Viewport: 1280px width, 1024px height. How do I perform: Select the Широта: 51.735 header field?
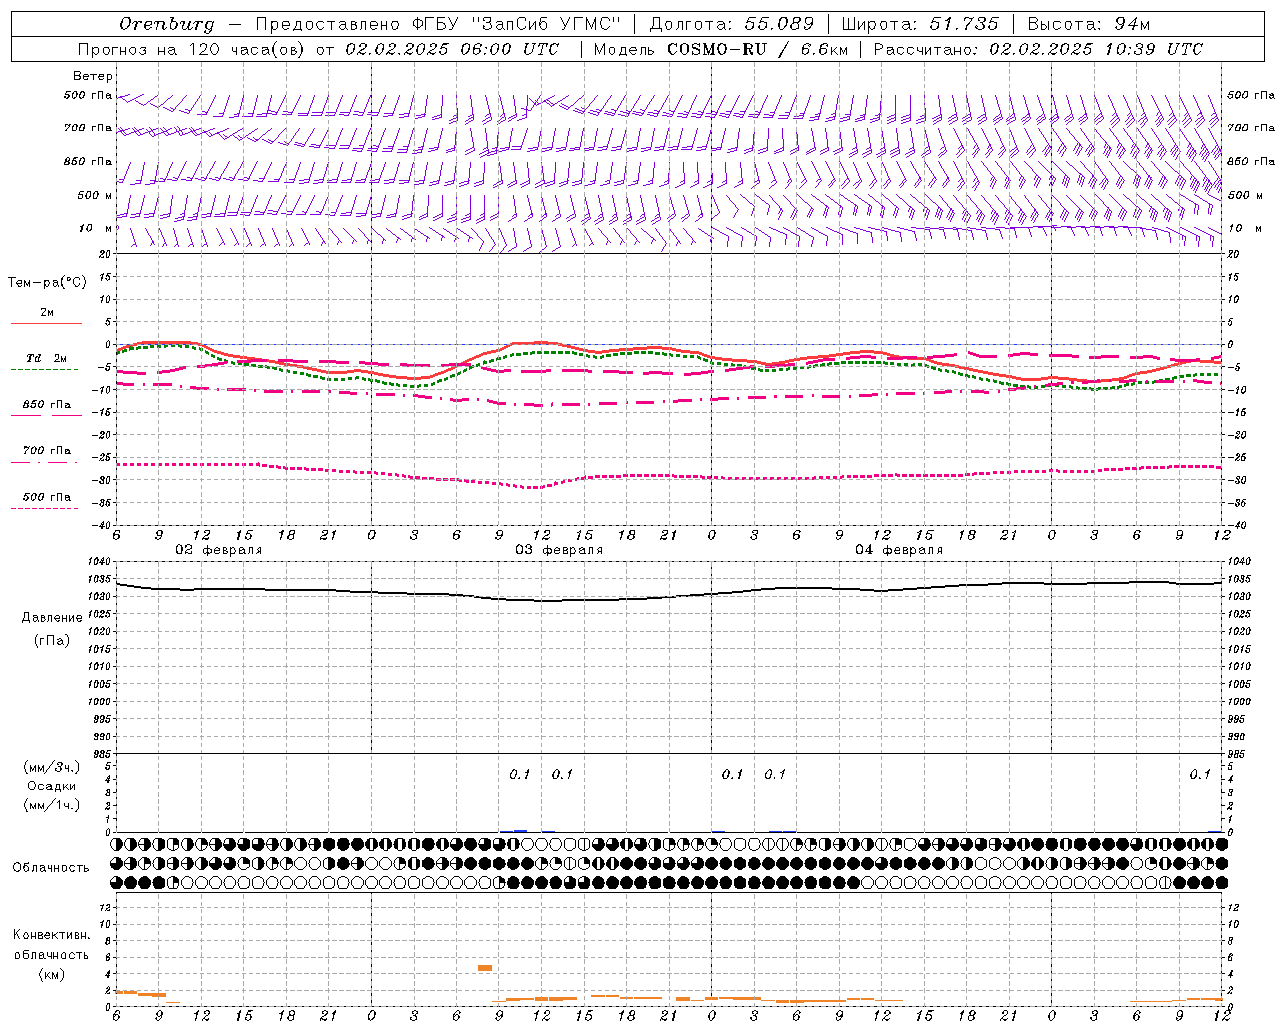tap(920, 23)
